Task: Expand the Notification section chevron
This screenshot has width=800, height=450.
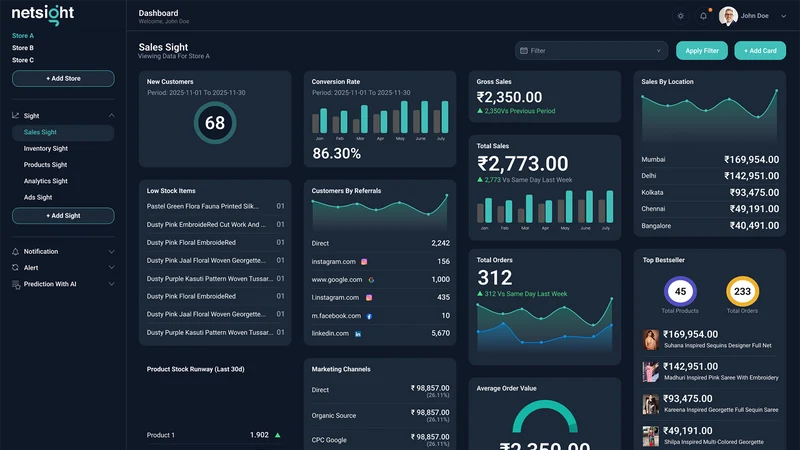Action: coord(111,252)
